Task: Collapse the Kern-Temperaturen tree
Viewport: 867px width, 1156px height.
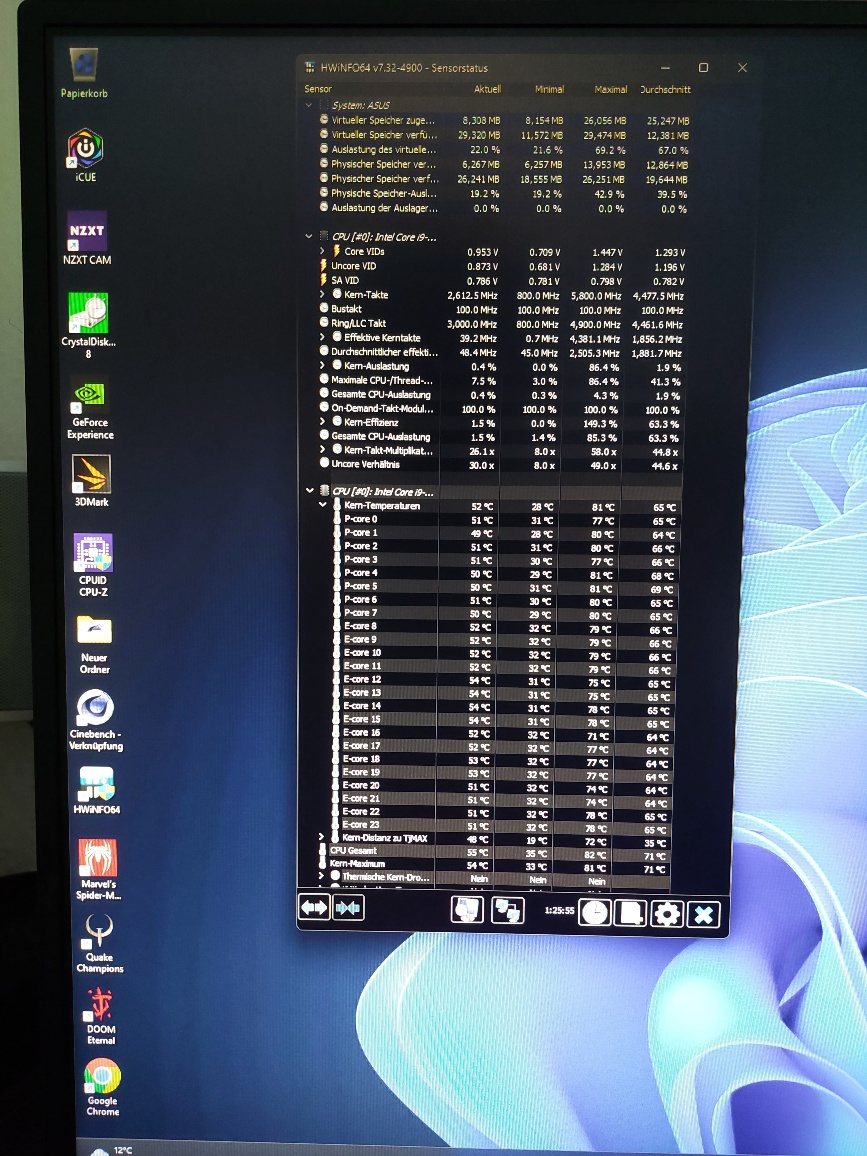Action: [x=322, y=505]
